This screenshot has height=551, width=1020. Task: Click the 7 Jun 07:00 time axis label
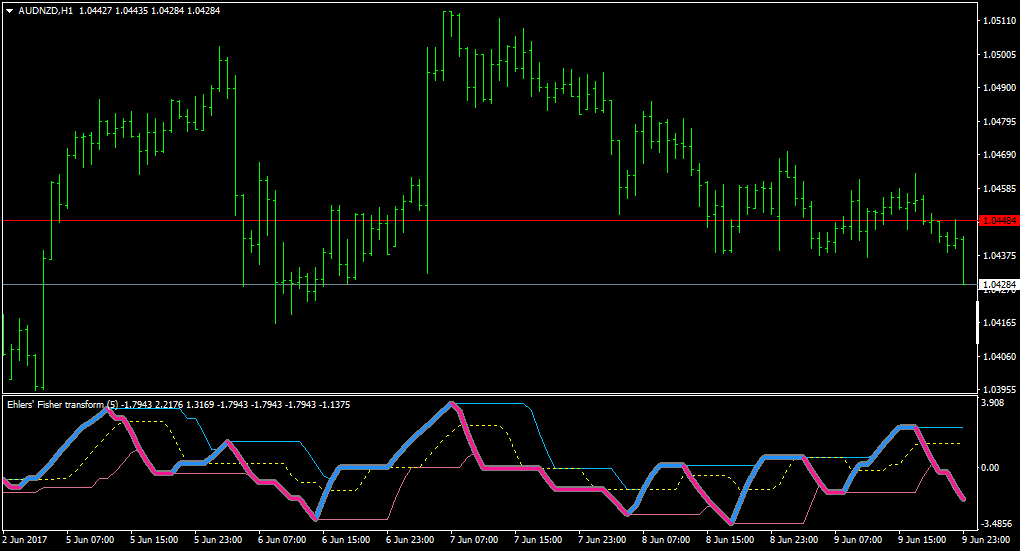(x=474, y=540)
